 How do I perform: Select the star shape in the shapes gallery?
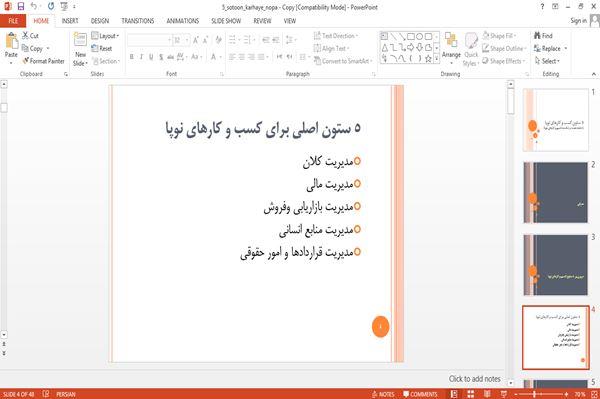(428, 59)
